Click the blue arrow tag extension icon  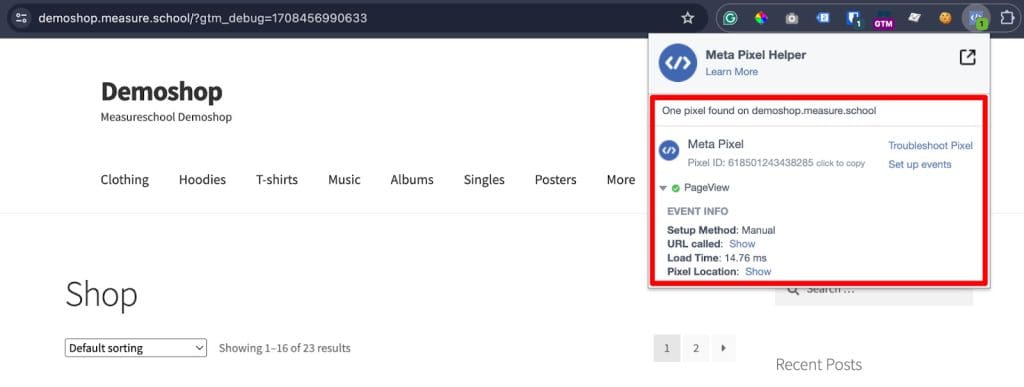(x=823, y=18)
